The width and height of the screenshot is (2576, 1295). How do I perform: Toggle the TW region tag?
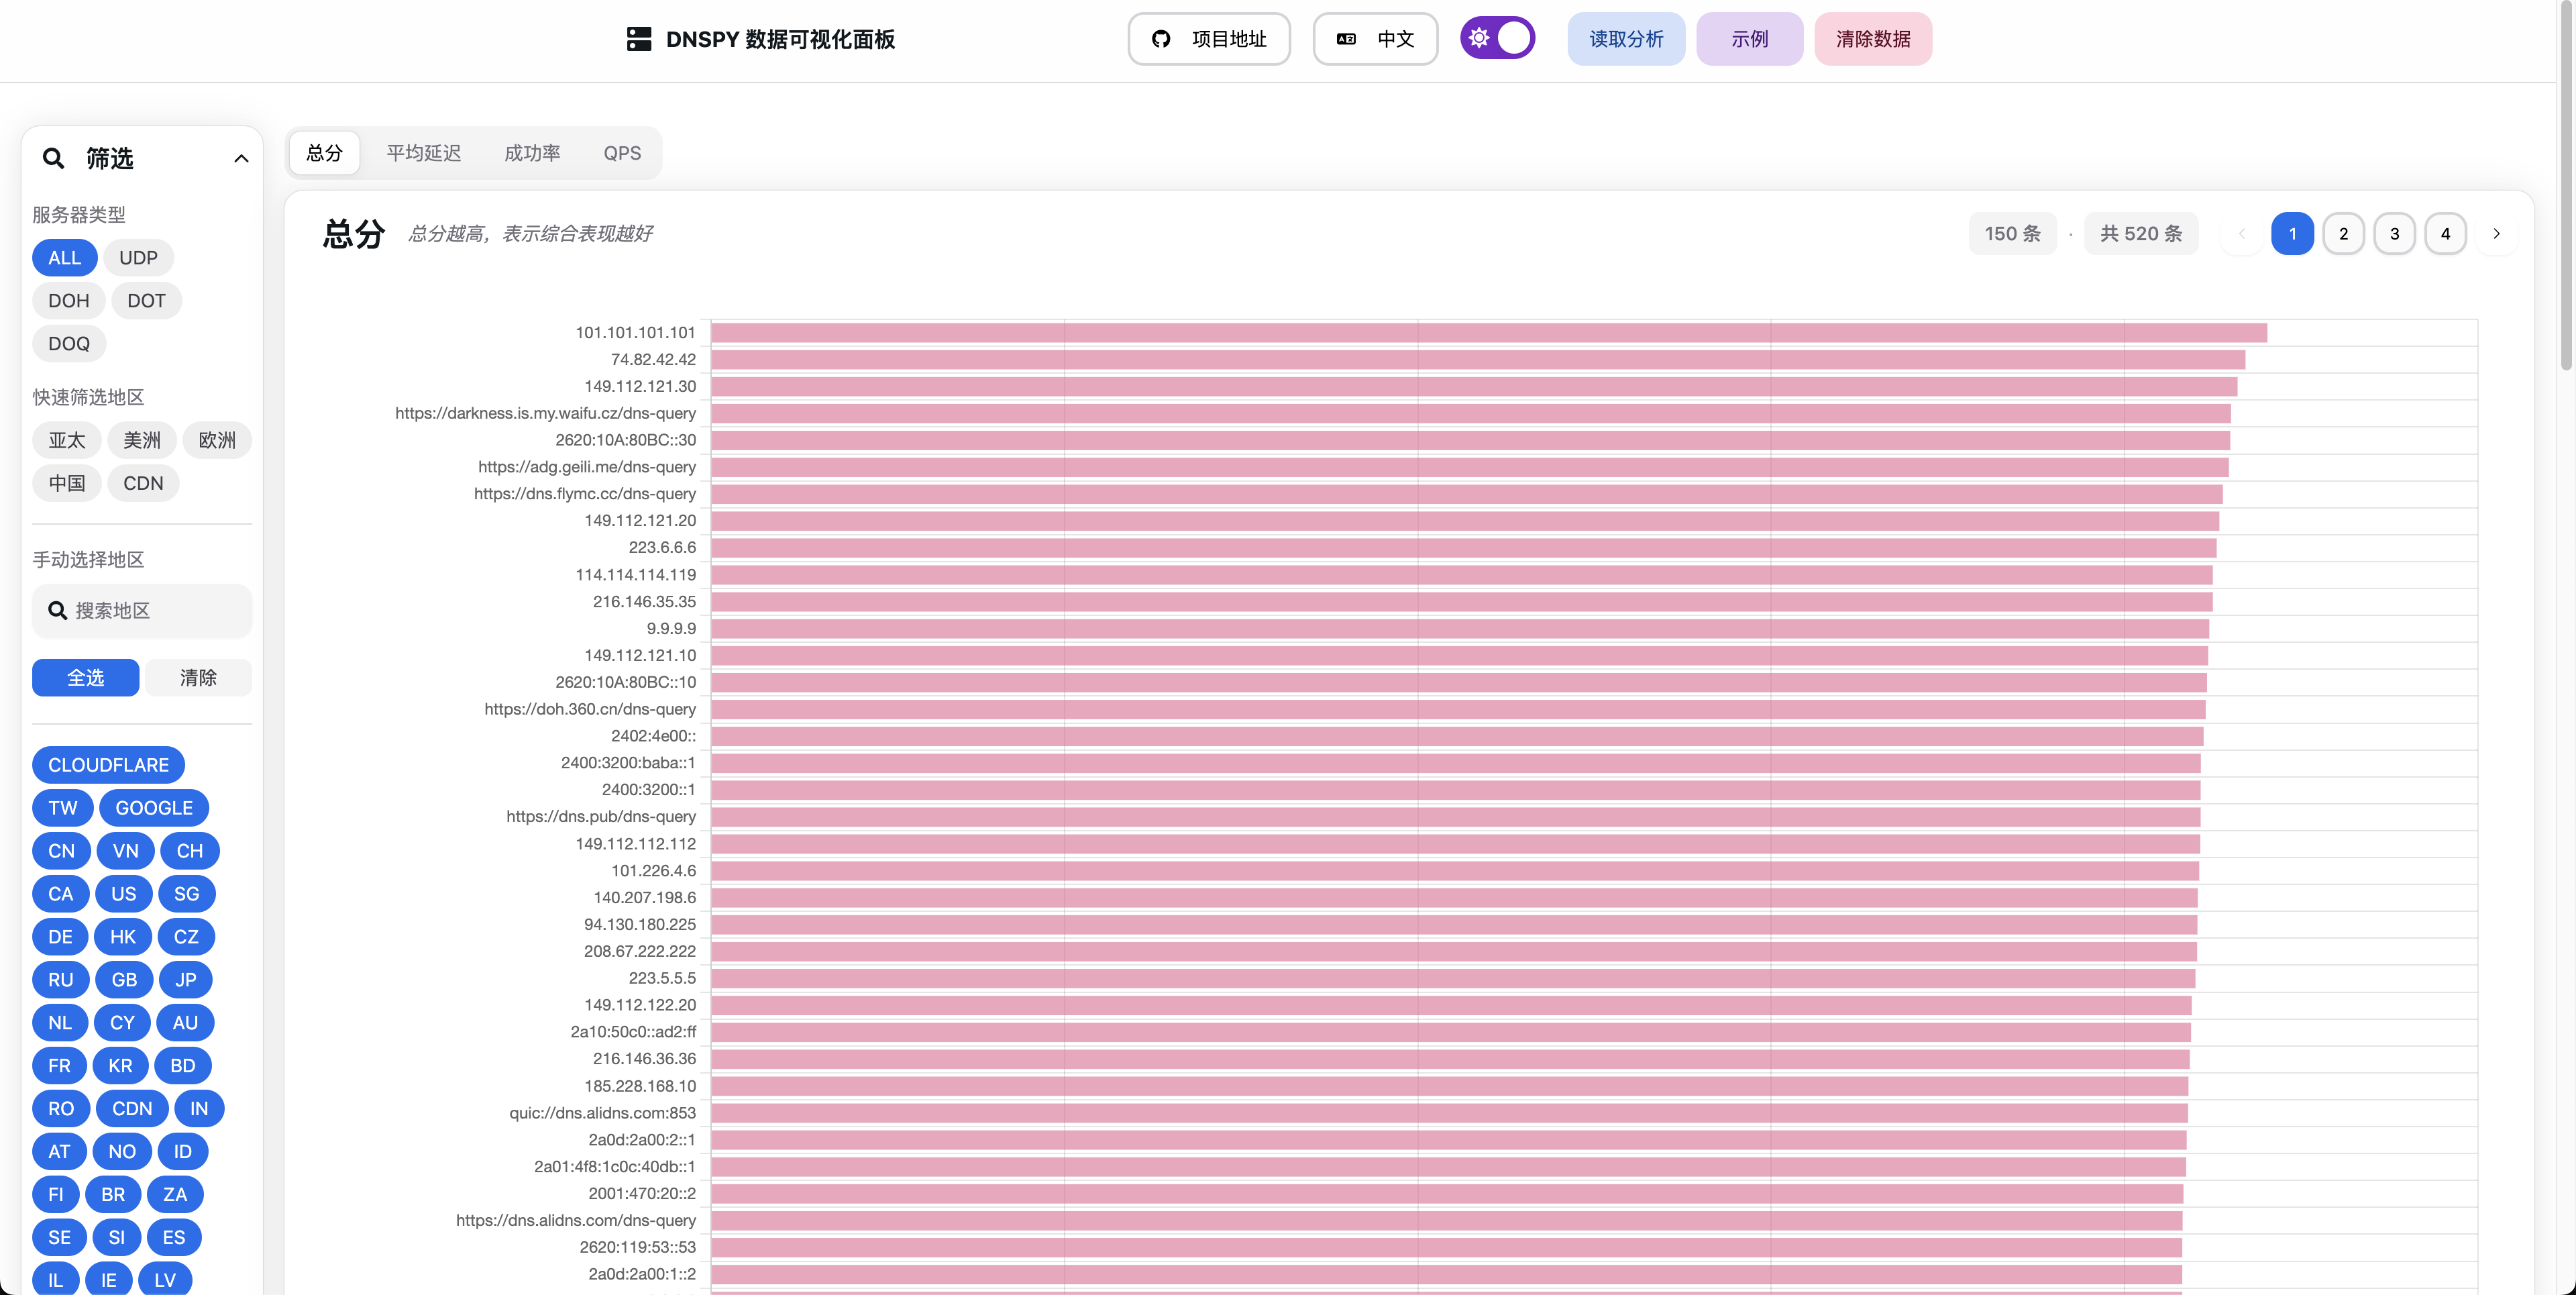pos(63,808)
